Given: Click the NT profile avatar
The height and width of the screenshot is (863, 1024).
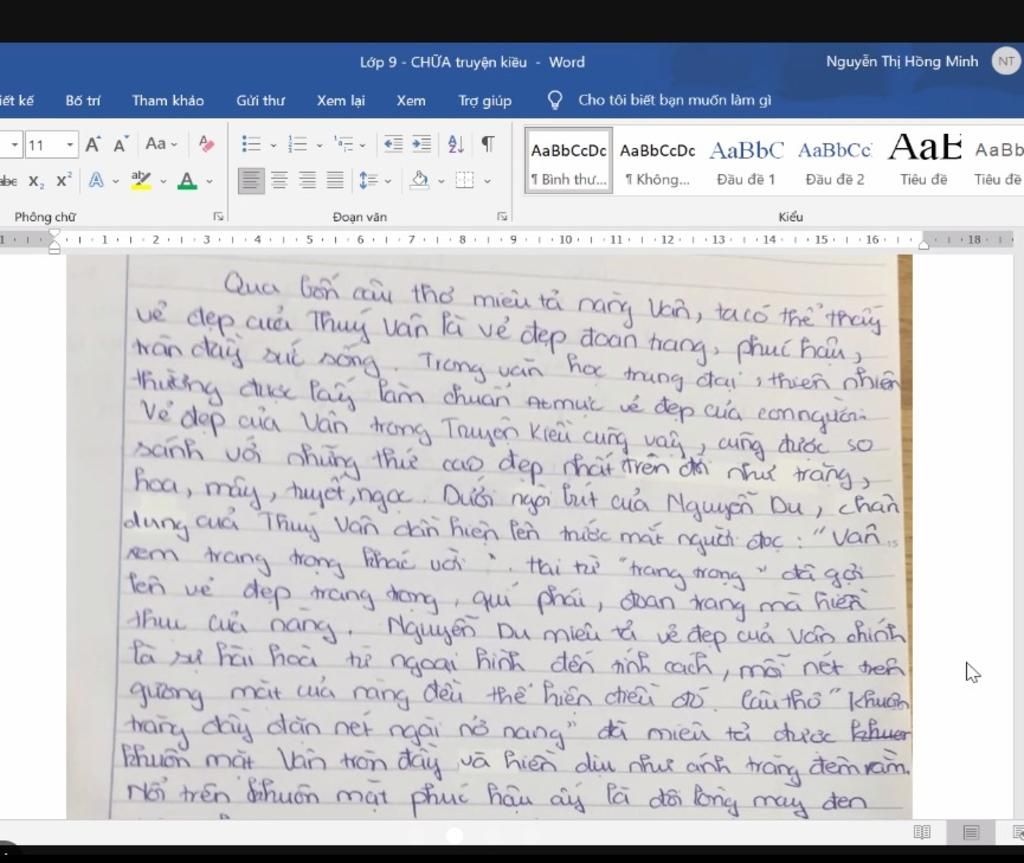Looking at the screenshot, I should point(1006,61).
